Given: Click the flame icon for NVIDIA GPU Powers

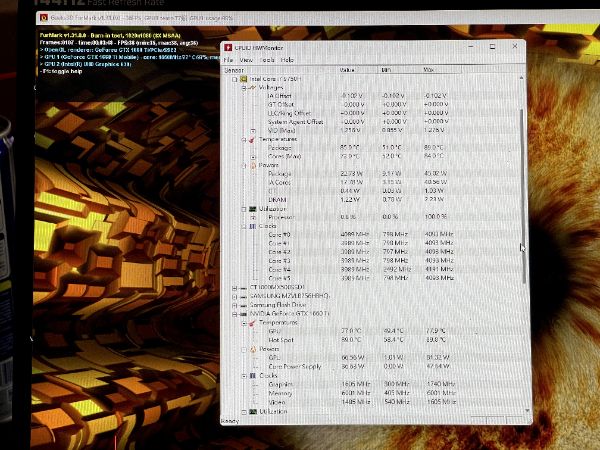Looking at the screenshot, I should pyautogui.click(x=253, y=349).
